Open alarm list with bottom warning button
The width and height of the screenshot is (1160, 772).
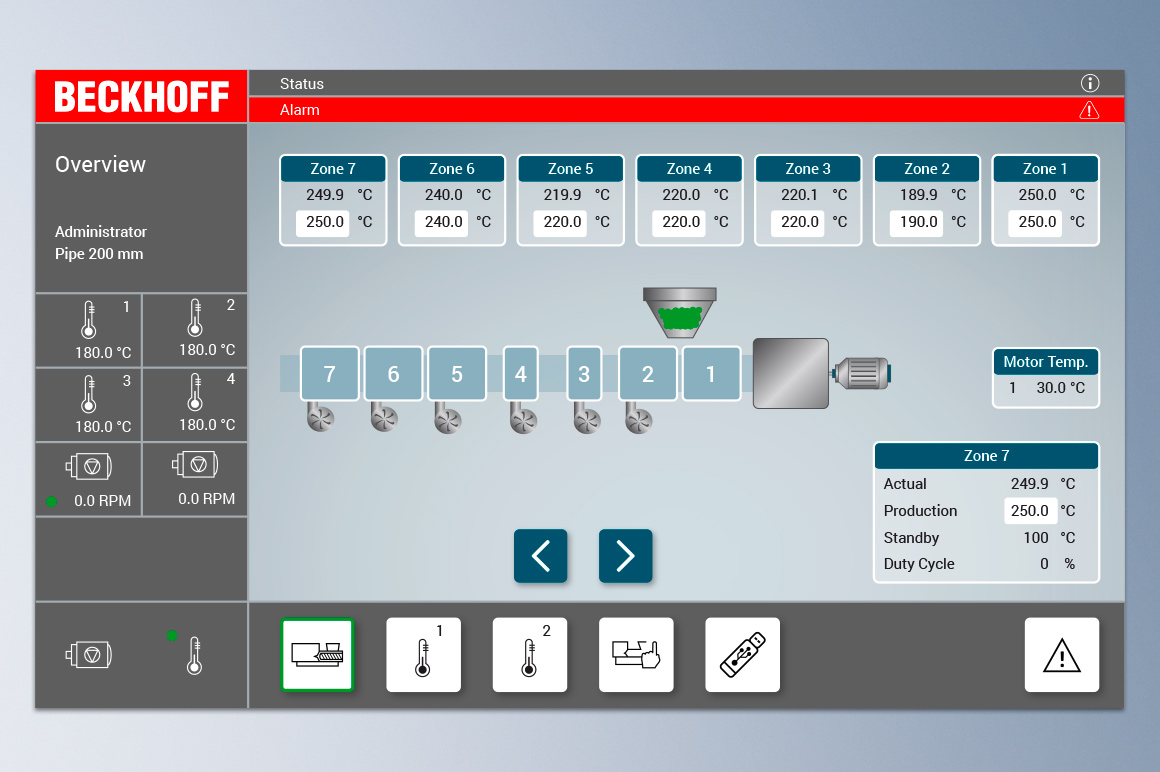coord(1061,655)
